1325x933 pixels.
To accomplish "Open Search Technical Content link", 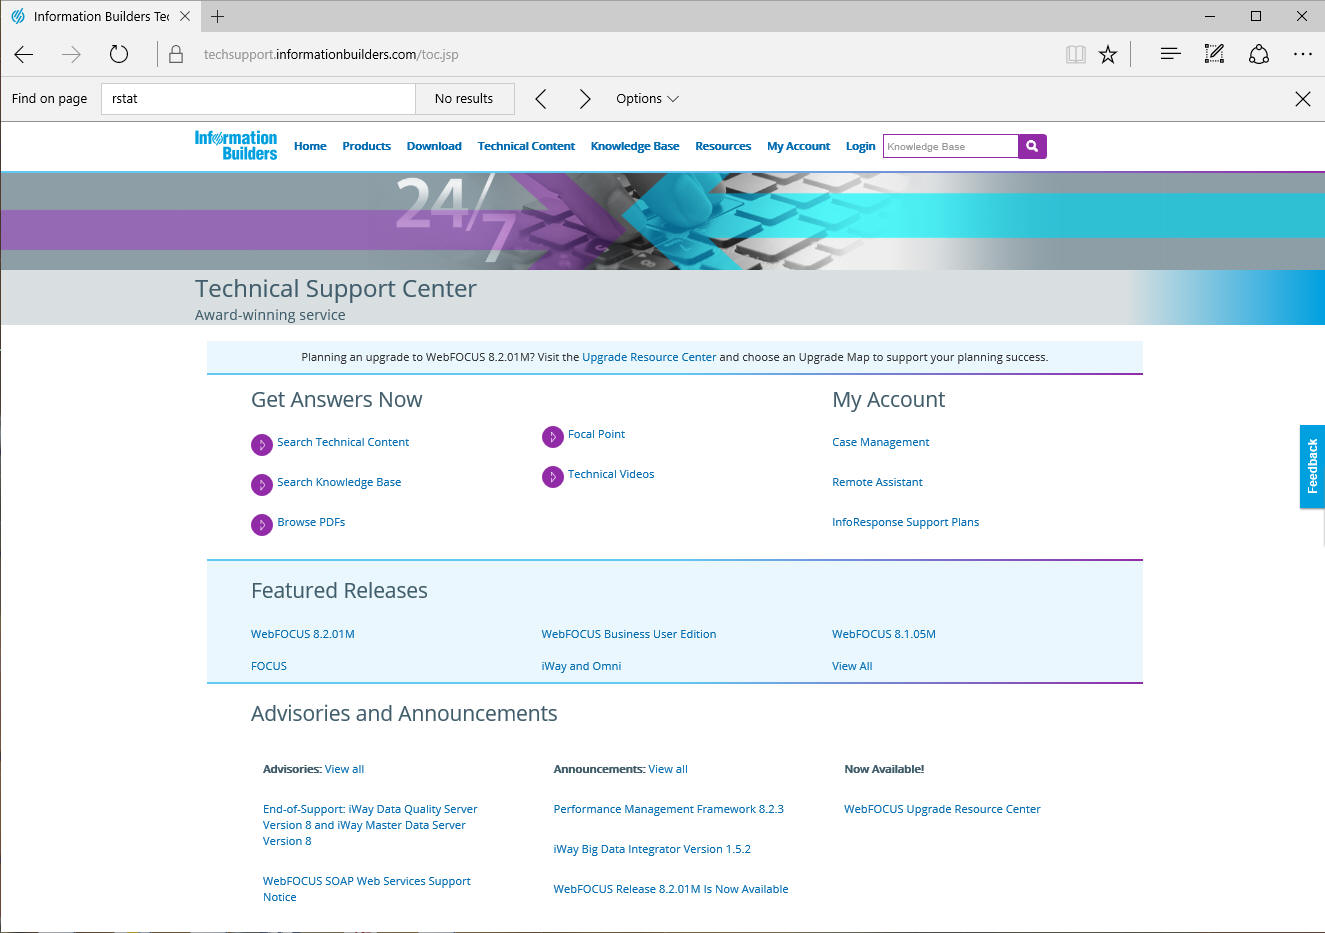I will [x=343, y=442].
